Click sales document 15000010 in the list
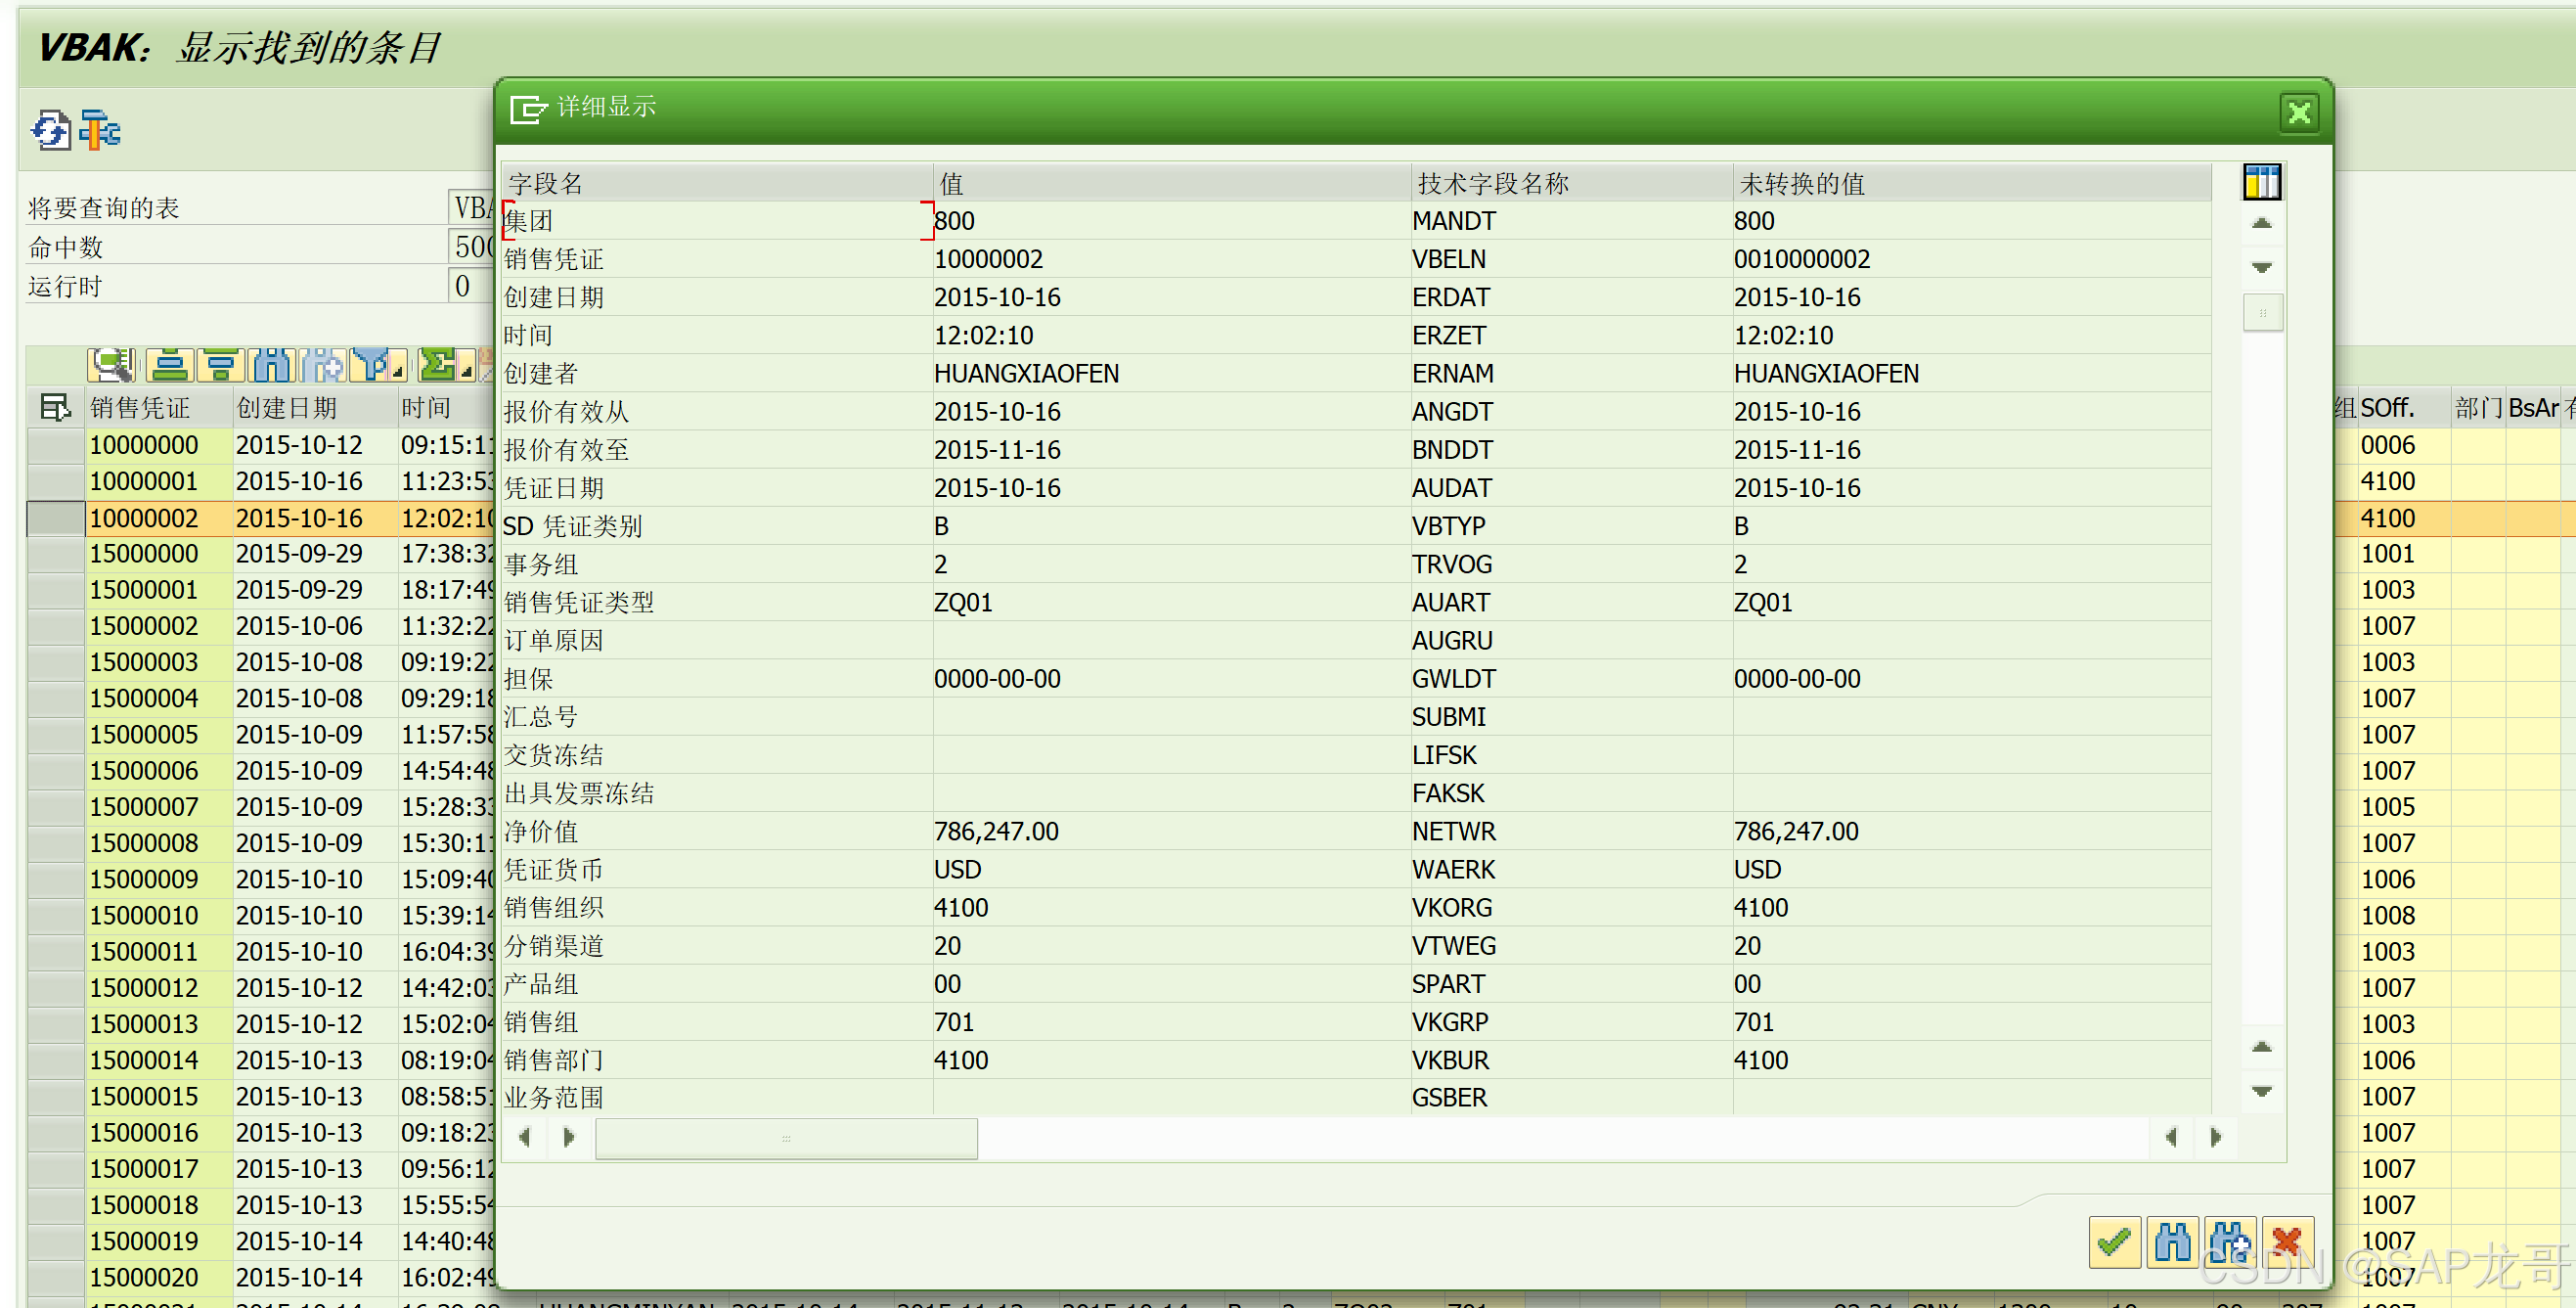This screenshot has width=2576, height=1308. tap(144, 916)
